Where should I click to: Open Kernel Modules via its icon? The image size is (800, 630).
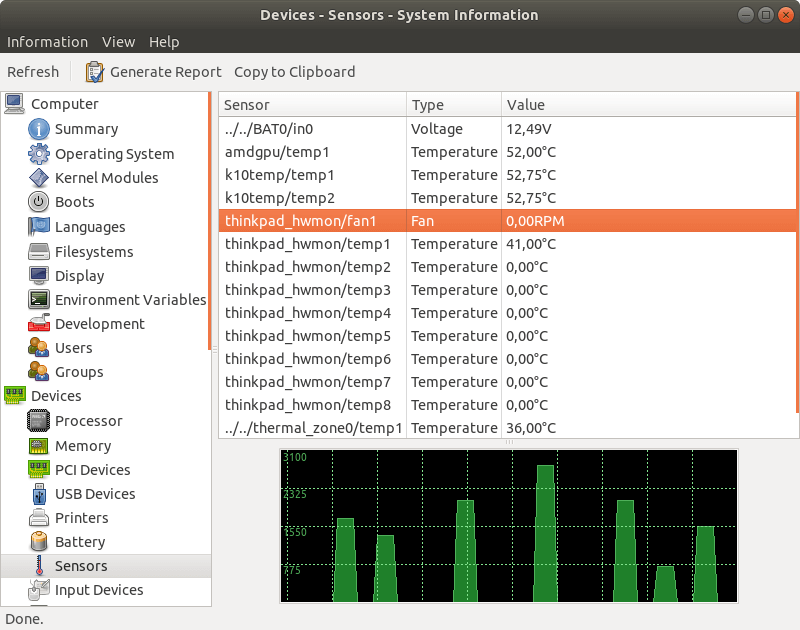[x=39, y=178]
